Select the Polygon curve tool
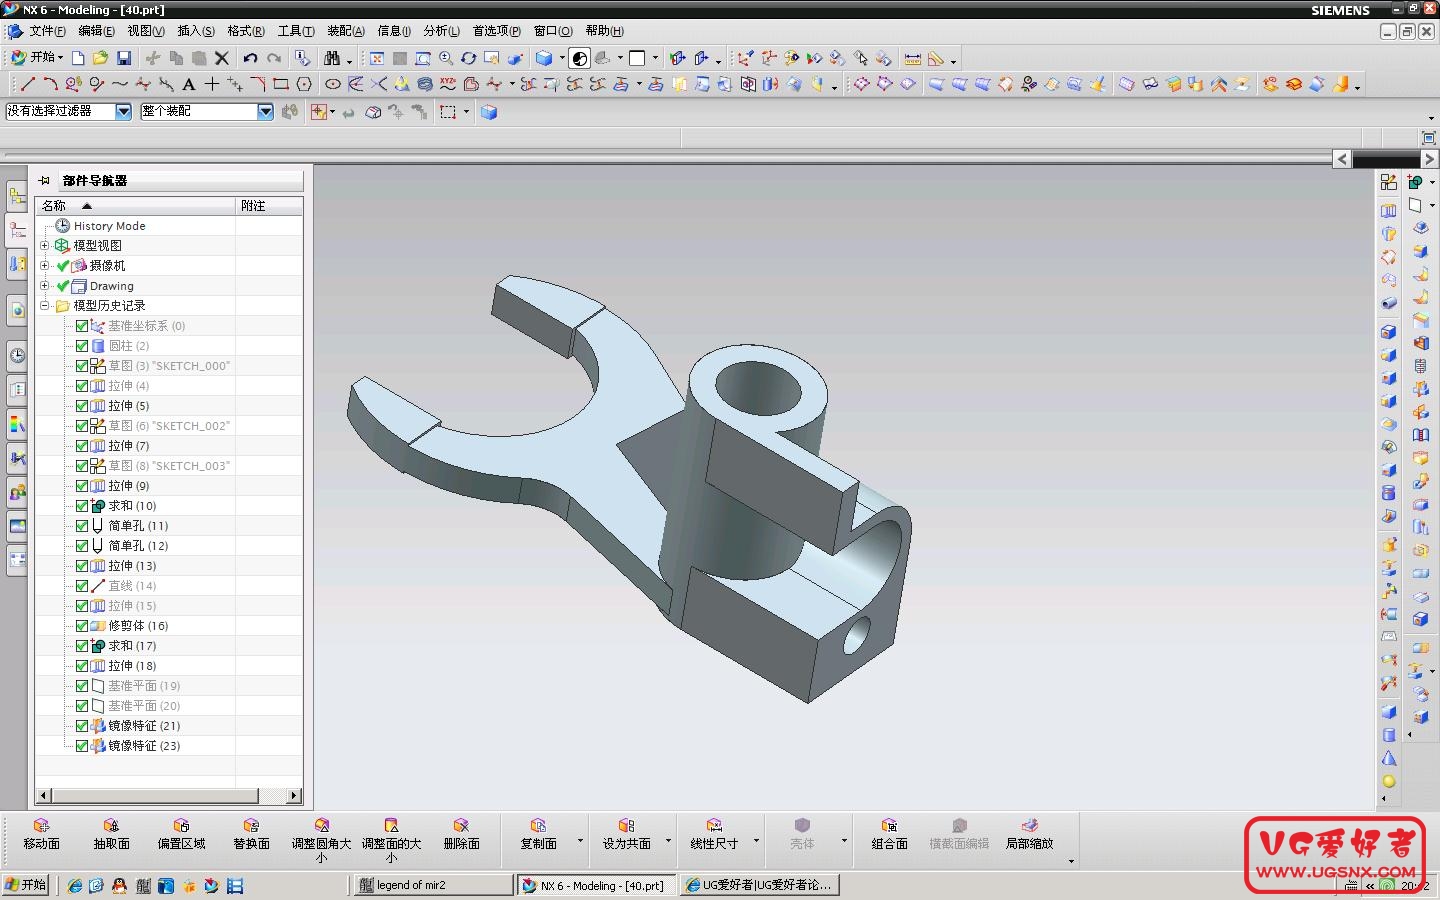Image resolution: width=1440 pixels, height=900 pixels. click(x=304, y=84)
